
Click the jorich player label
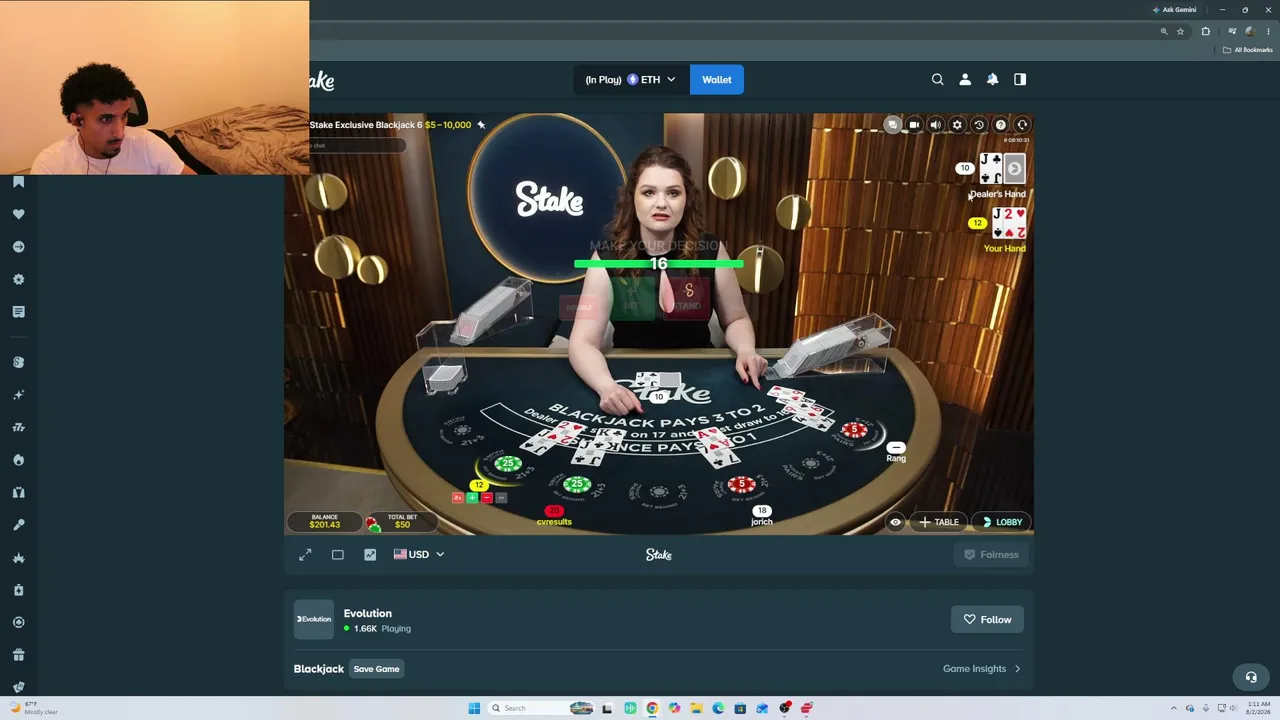(762, 522)
